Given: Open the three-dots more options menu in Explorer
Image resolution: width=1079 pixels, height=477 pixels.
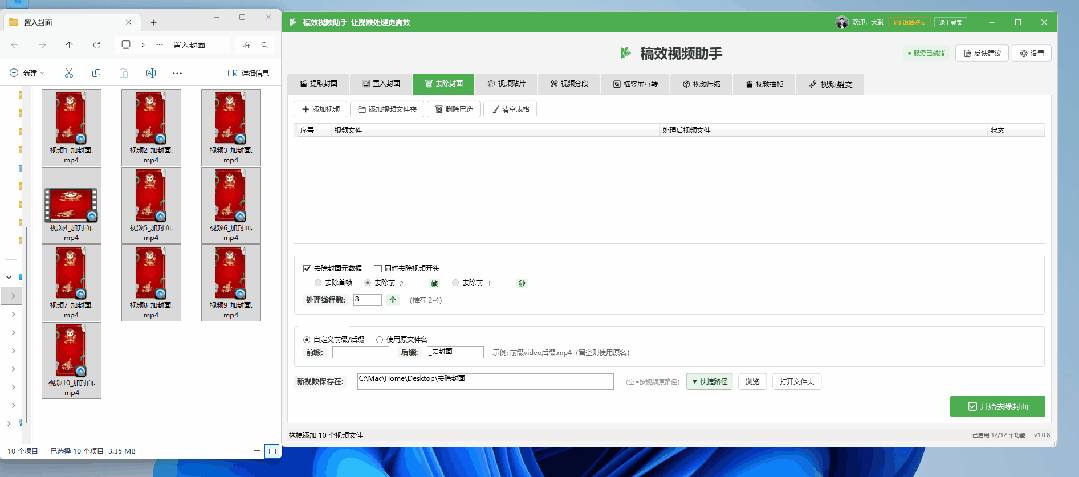Looking at the screenshot, I should [177, 72].
